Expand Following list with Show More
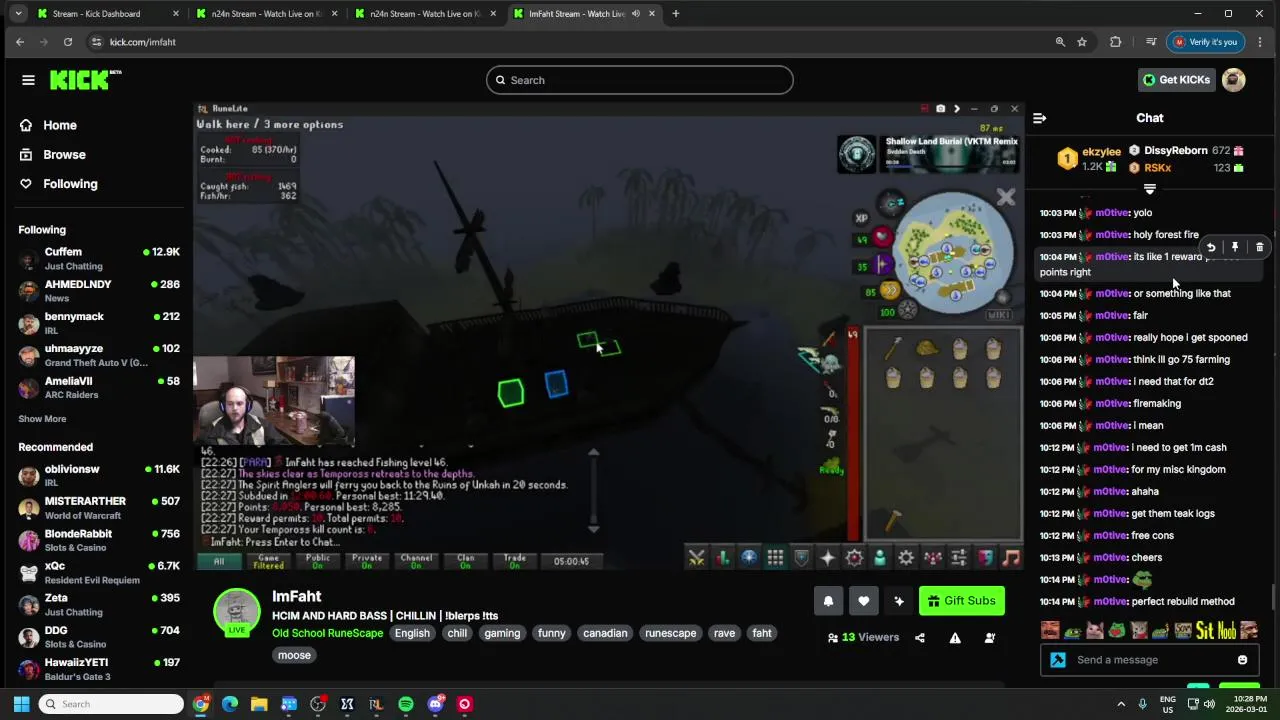1280x720 pixels. (42, 419)
